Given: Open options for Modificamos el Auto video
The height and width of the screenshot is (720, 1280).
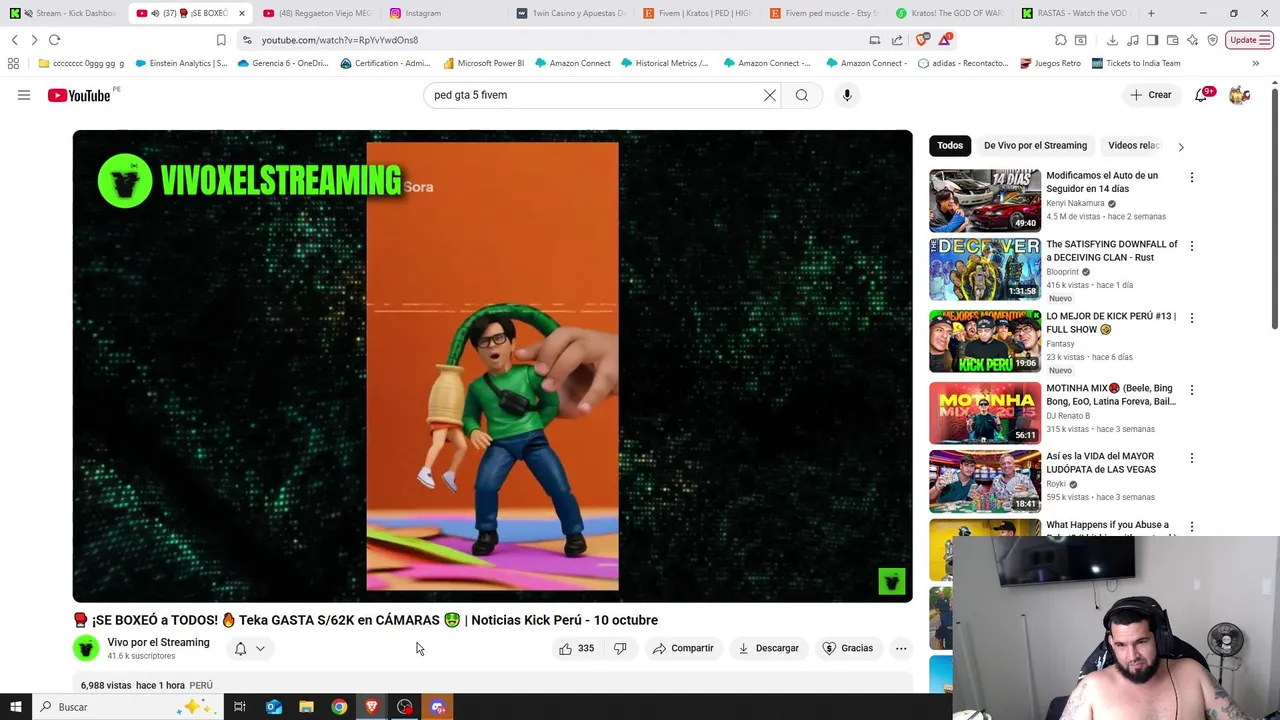Looking at the screenshot, I should coord(1191,177).
